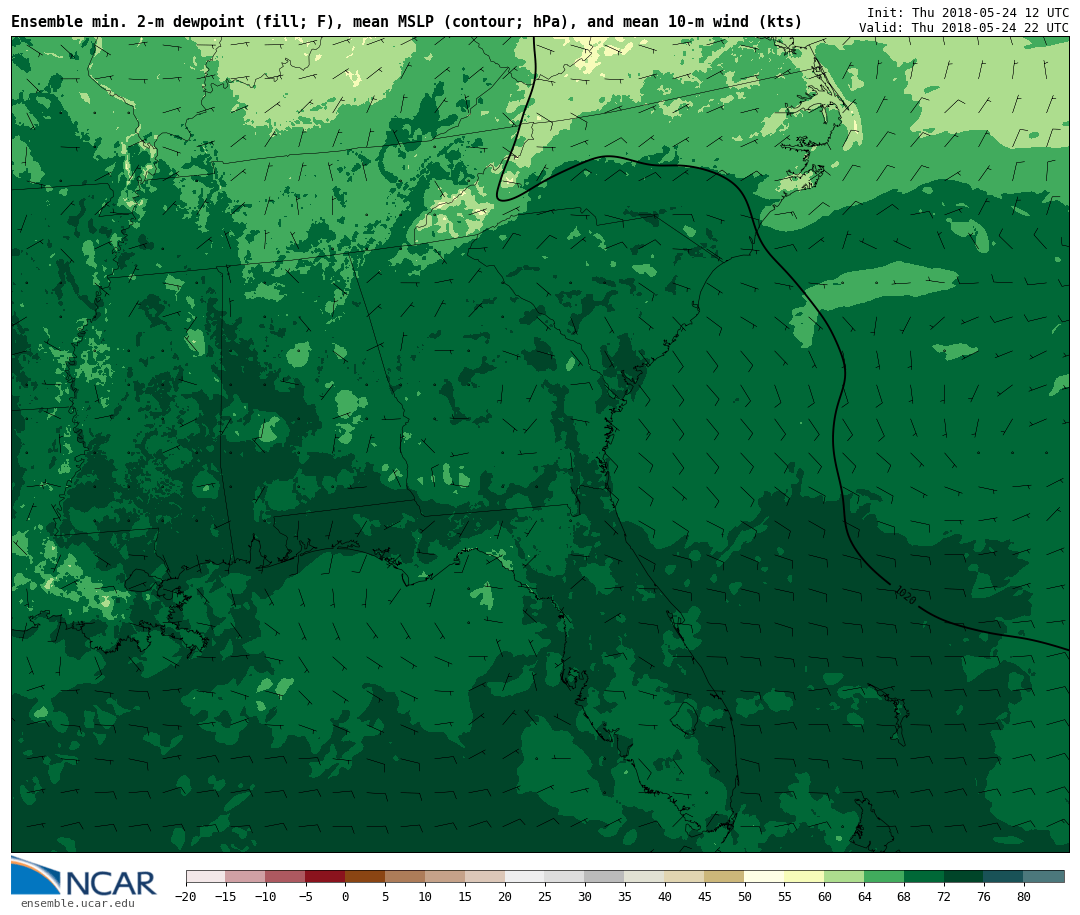The width and height of the screenshot is (1080, 915).
Task: Choose the light pink -20 to -15 swatch
Action: [x=205, y=876]
